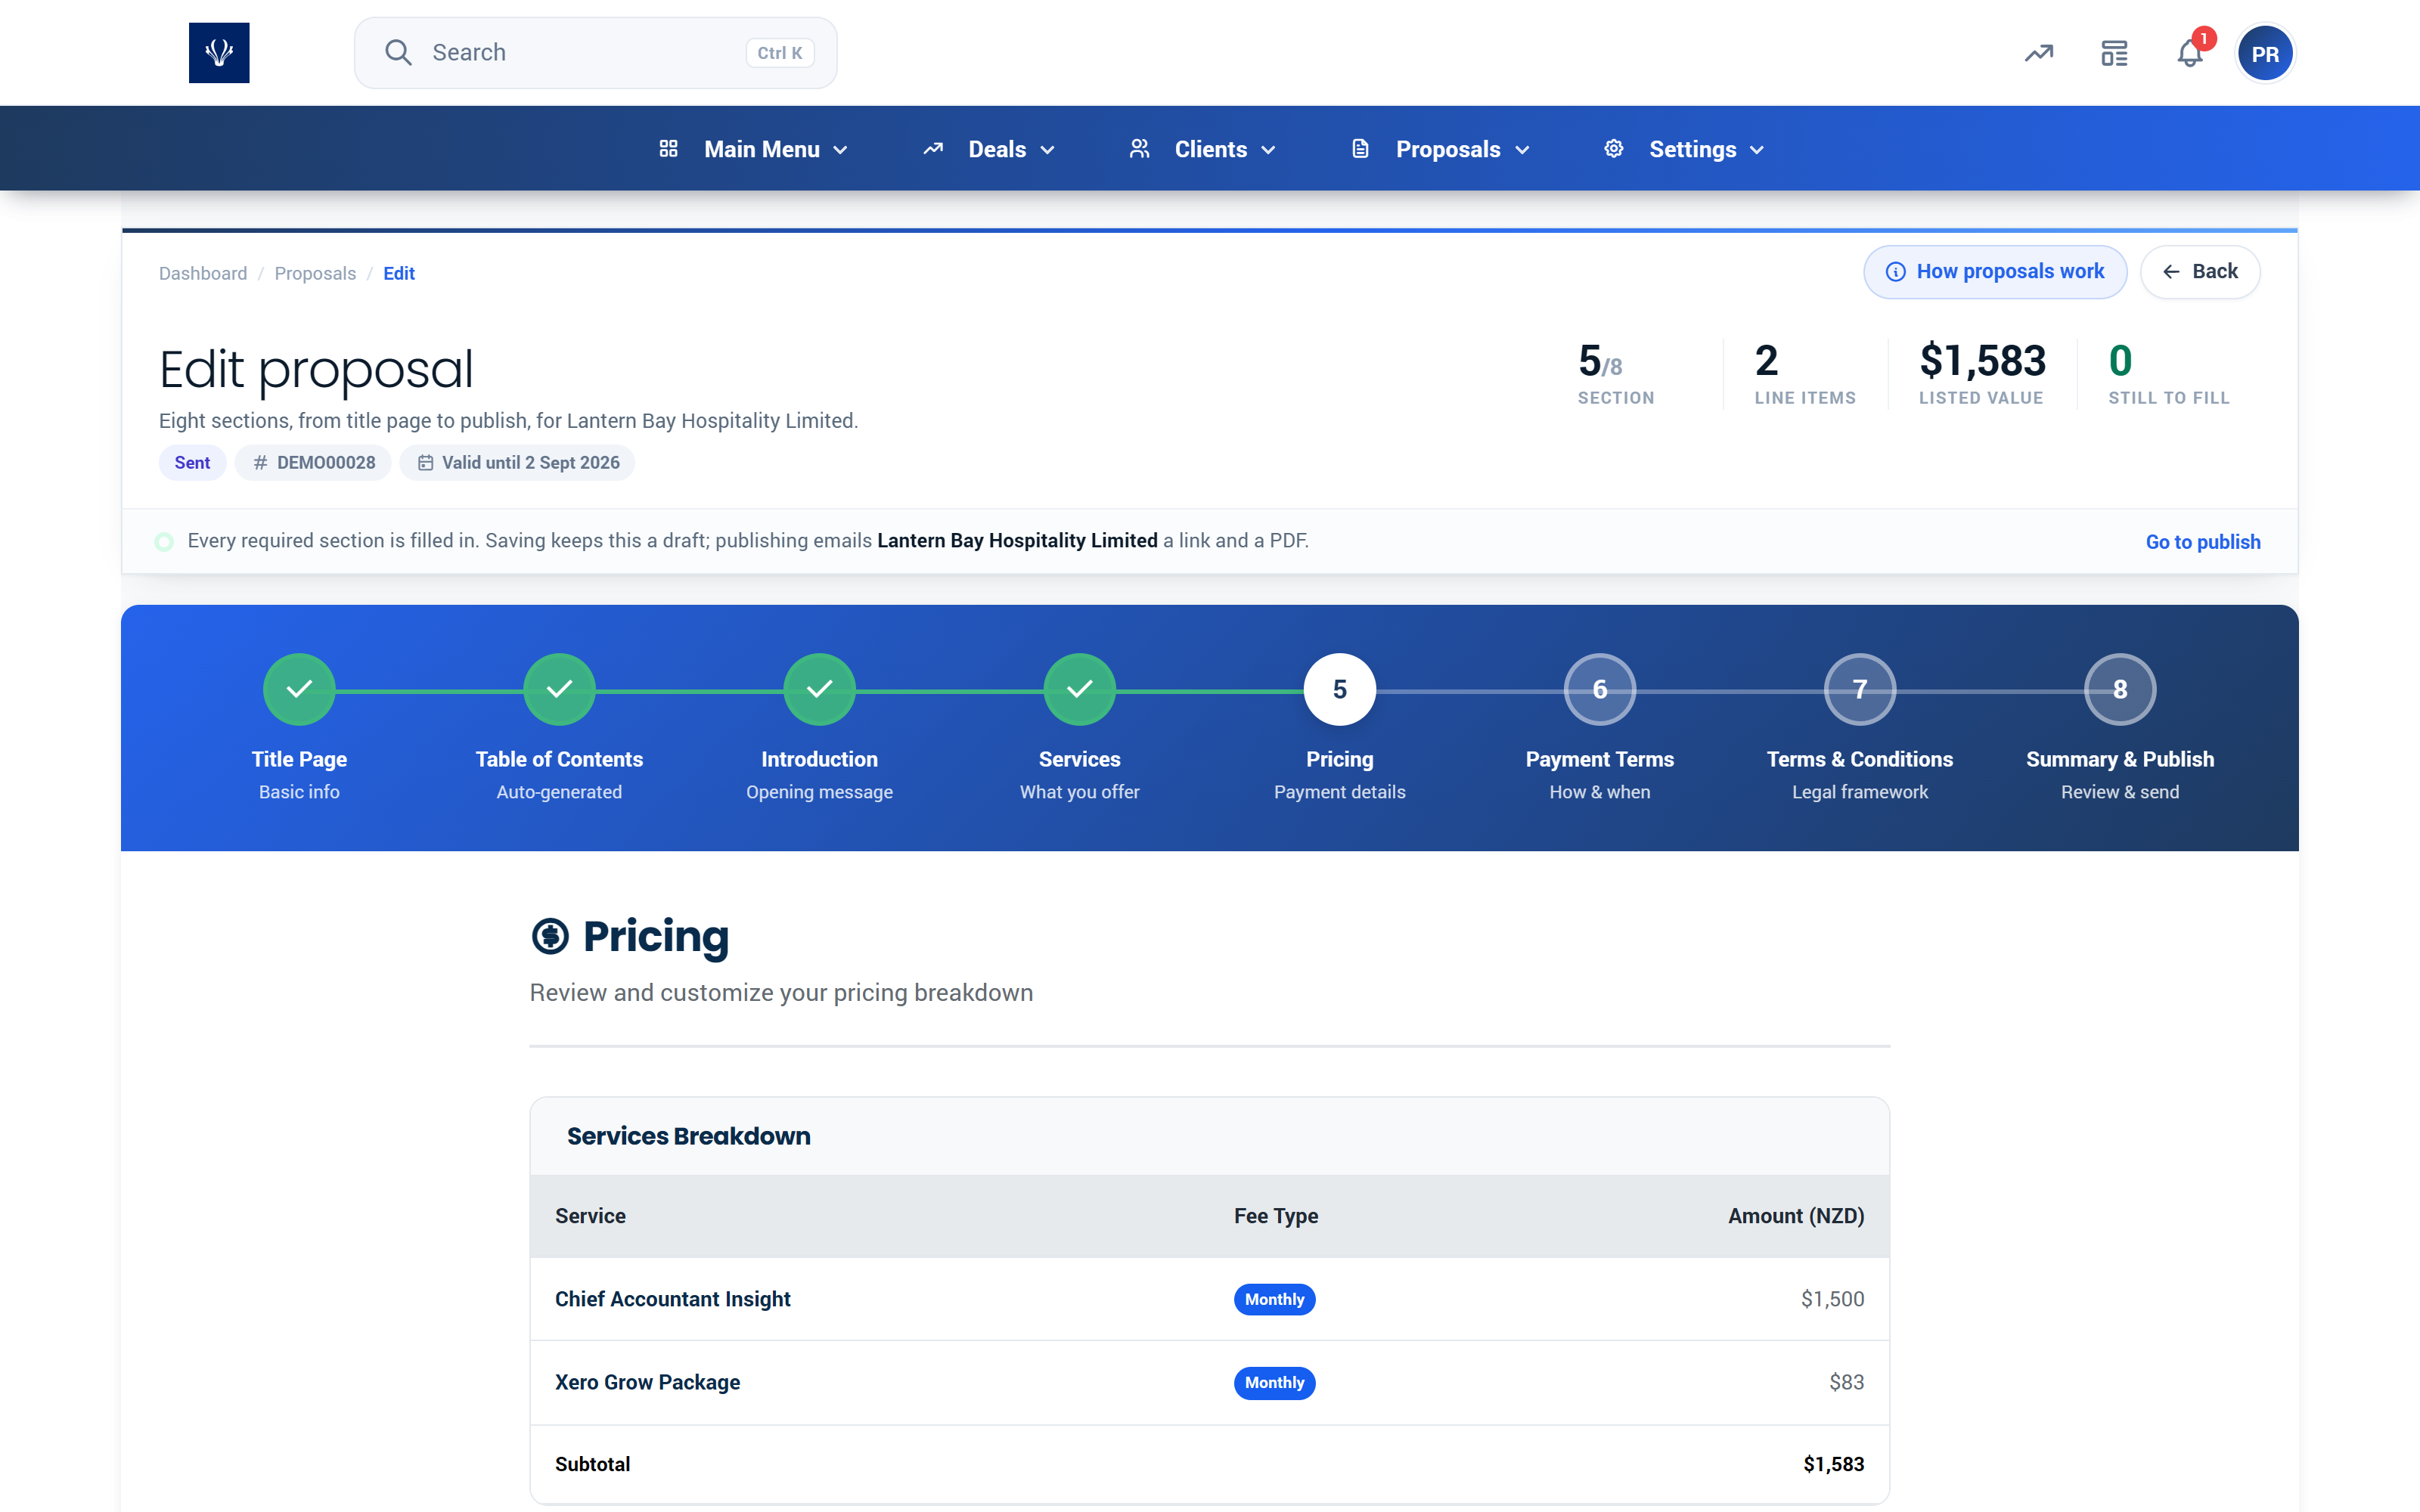
Task: Click Monthly badge for Xero Grow Package
Action: (1274, 1383)
